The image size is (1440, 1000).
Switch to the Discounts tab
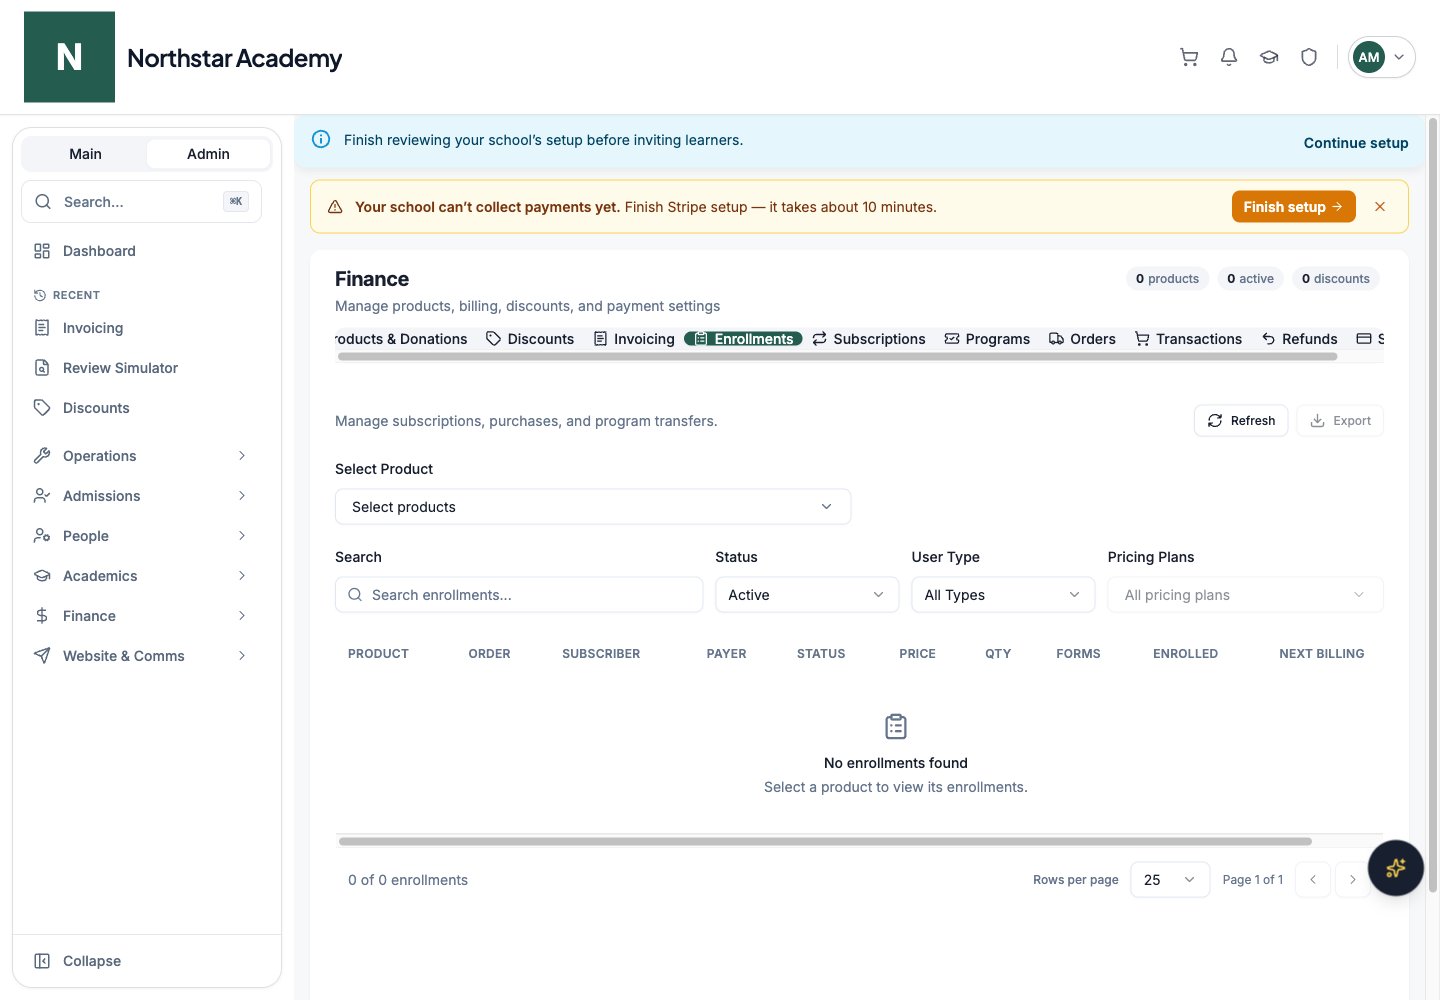coord(530,339)
